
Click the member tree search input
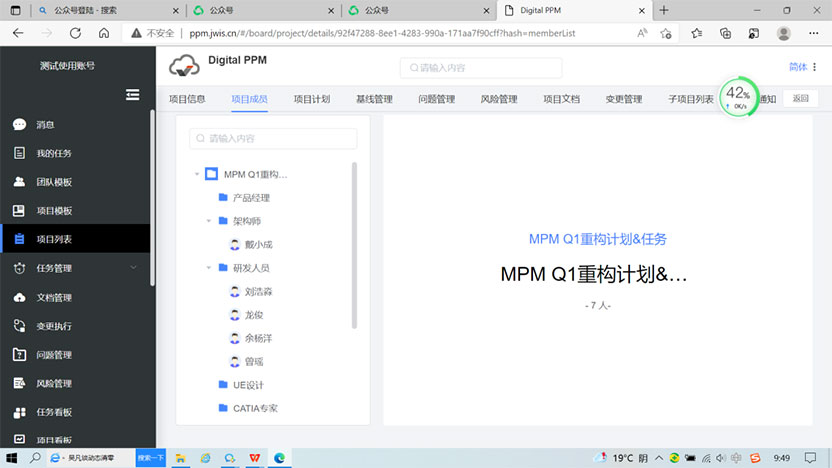click(x=273, y=138)
